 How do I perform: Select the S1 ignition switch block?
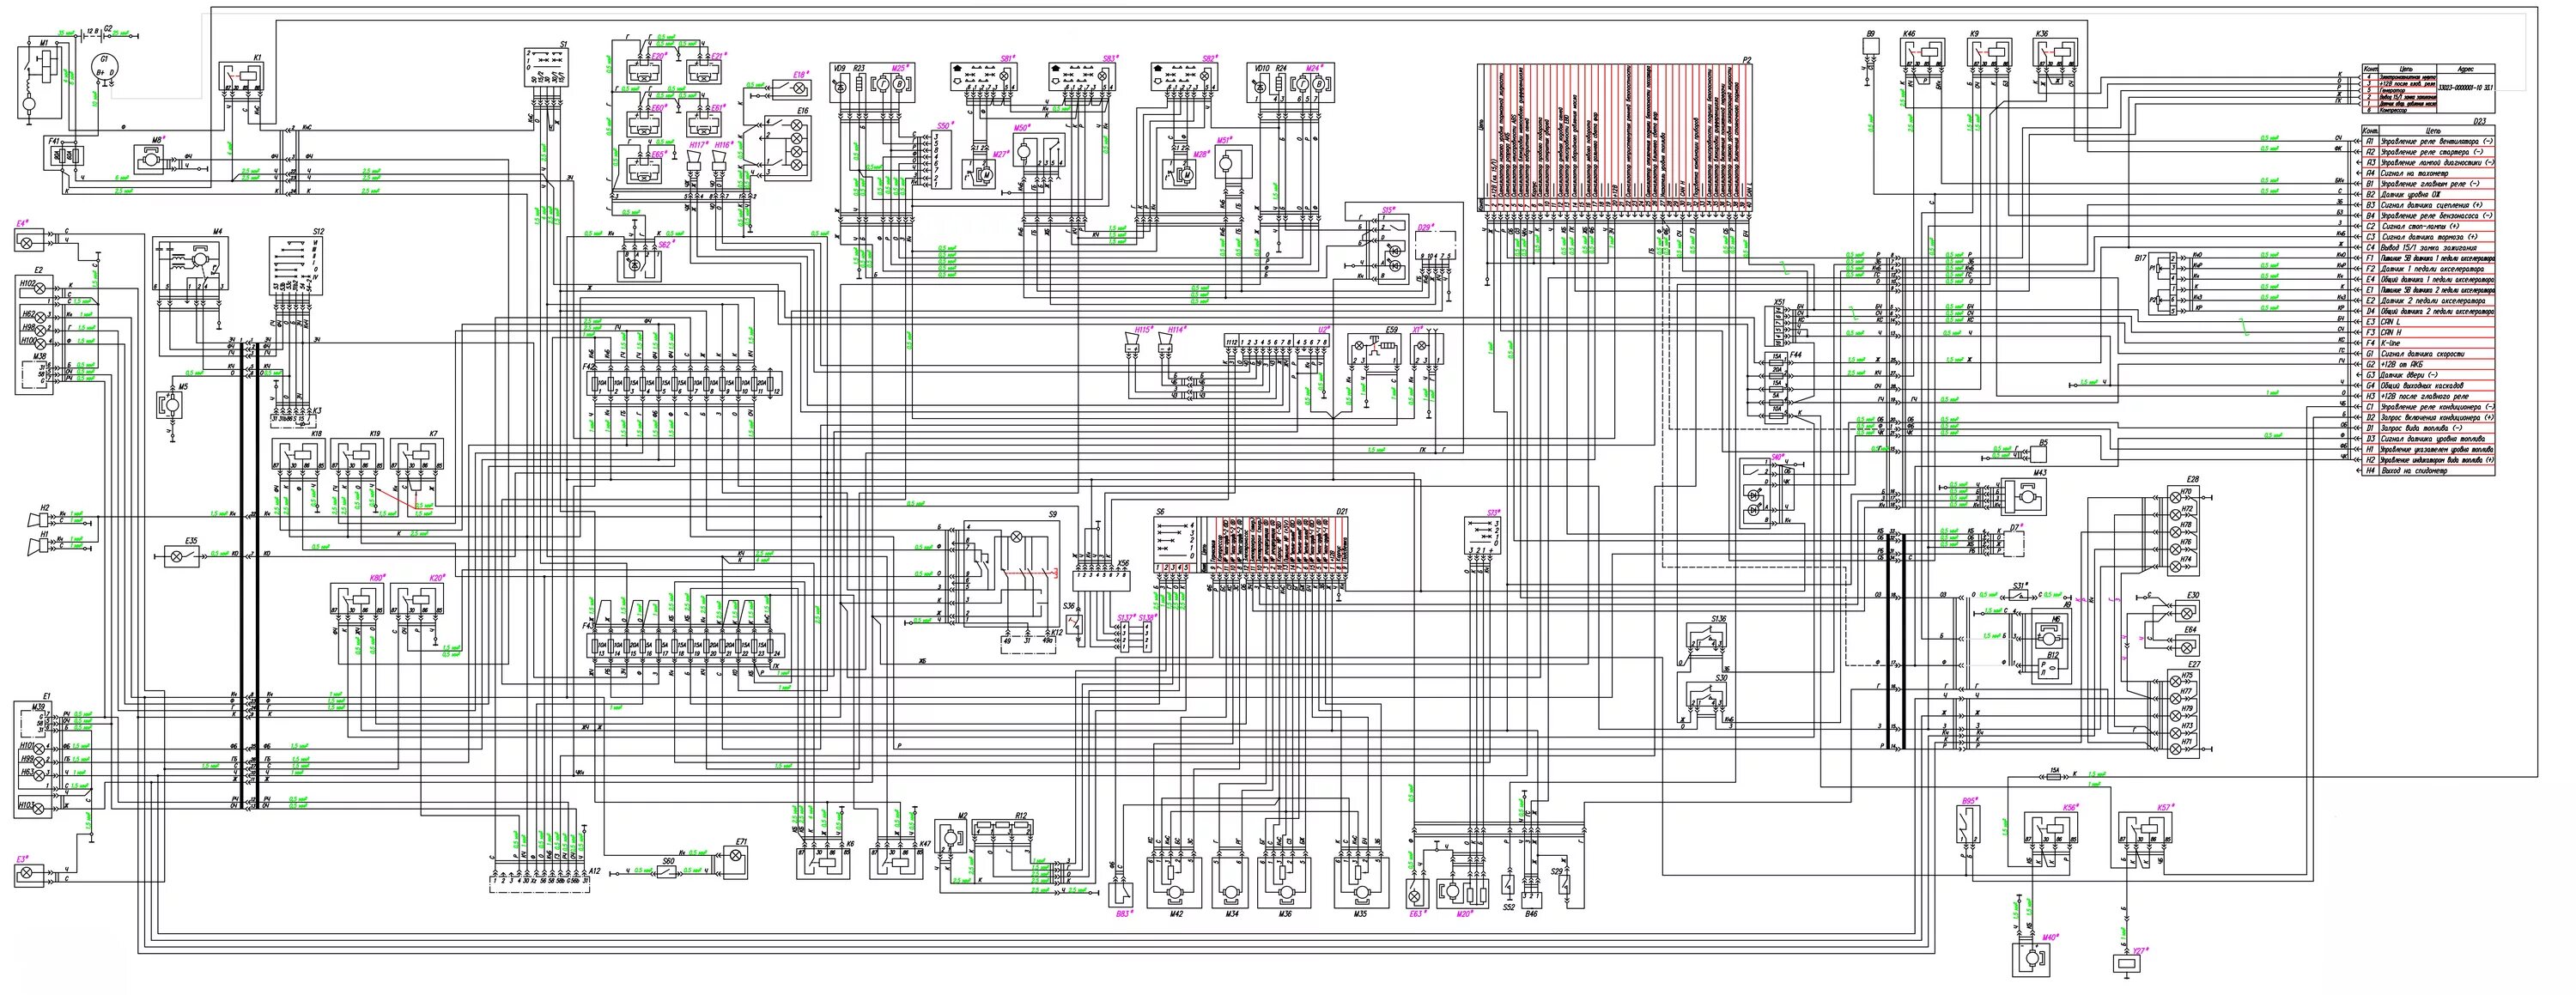point(548,69)
